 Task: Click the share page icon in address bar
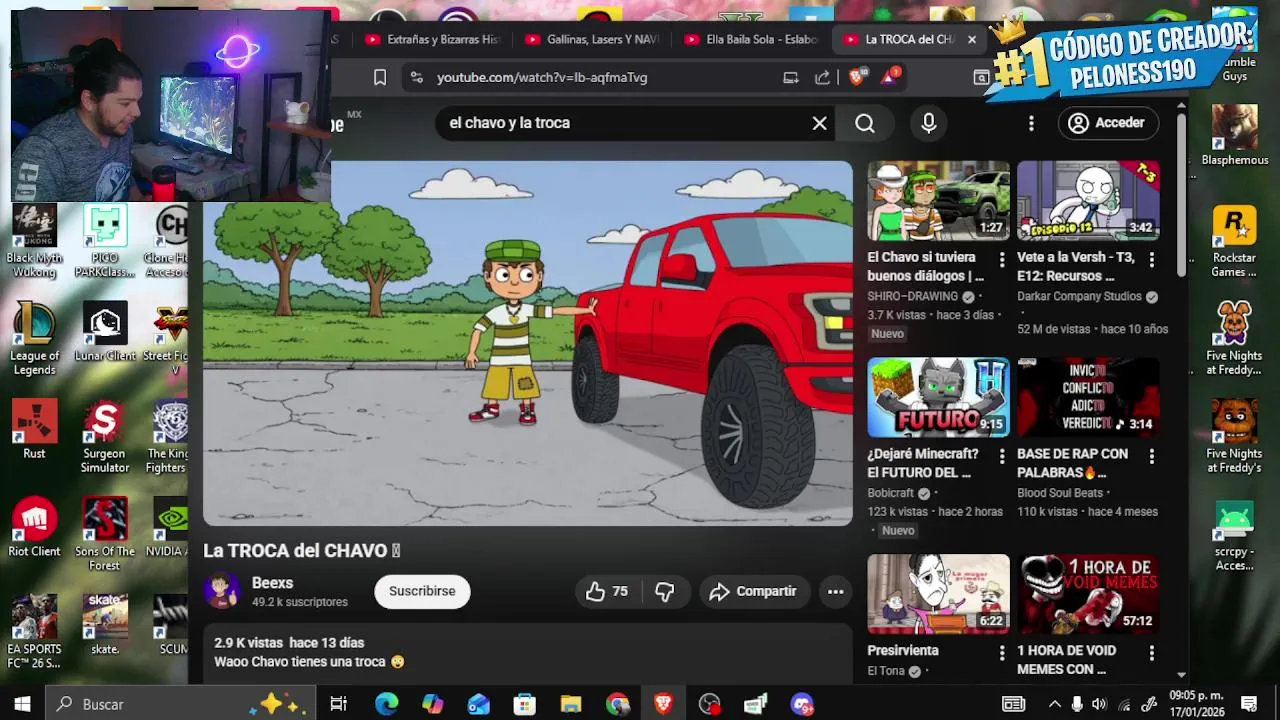pyautogui.click(x=823, y=77)
